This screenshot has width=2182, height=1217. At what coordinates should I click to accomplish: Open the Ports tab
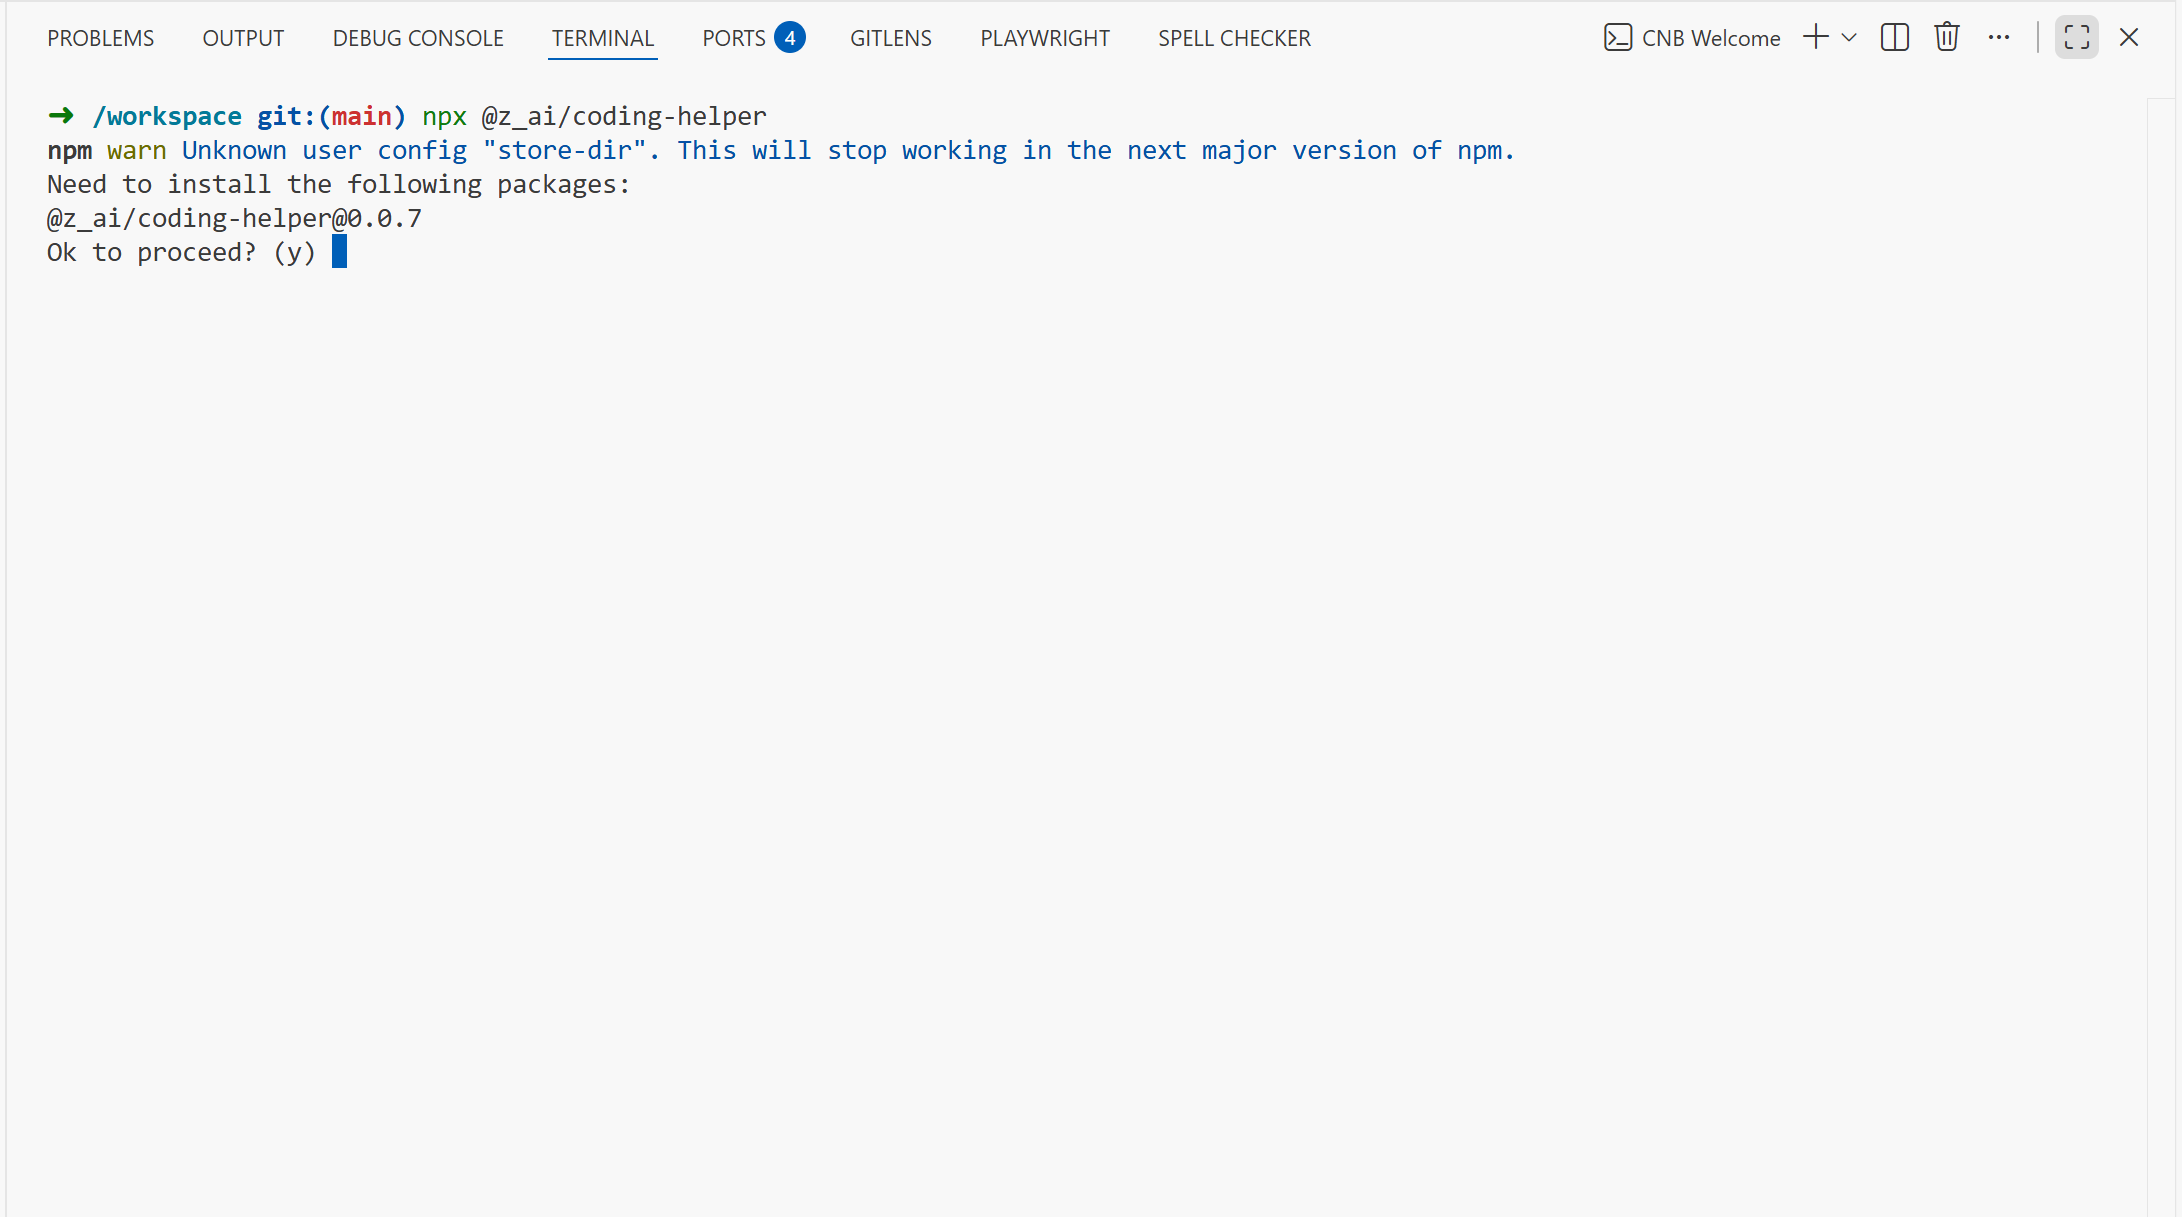733,38
